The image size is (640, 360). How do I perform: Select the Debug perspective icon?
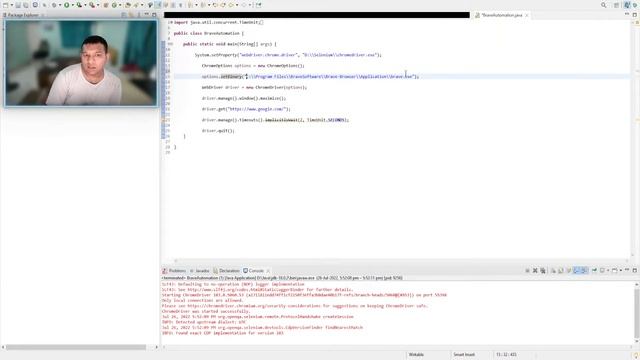[636, 5]
